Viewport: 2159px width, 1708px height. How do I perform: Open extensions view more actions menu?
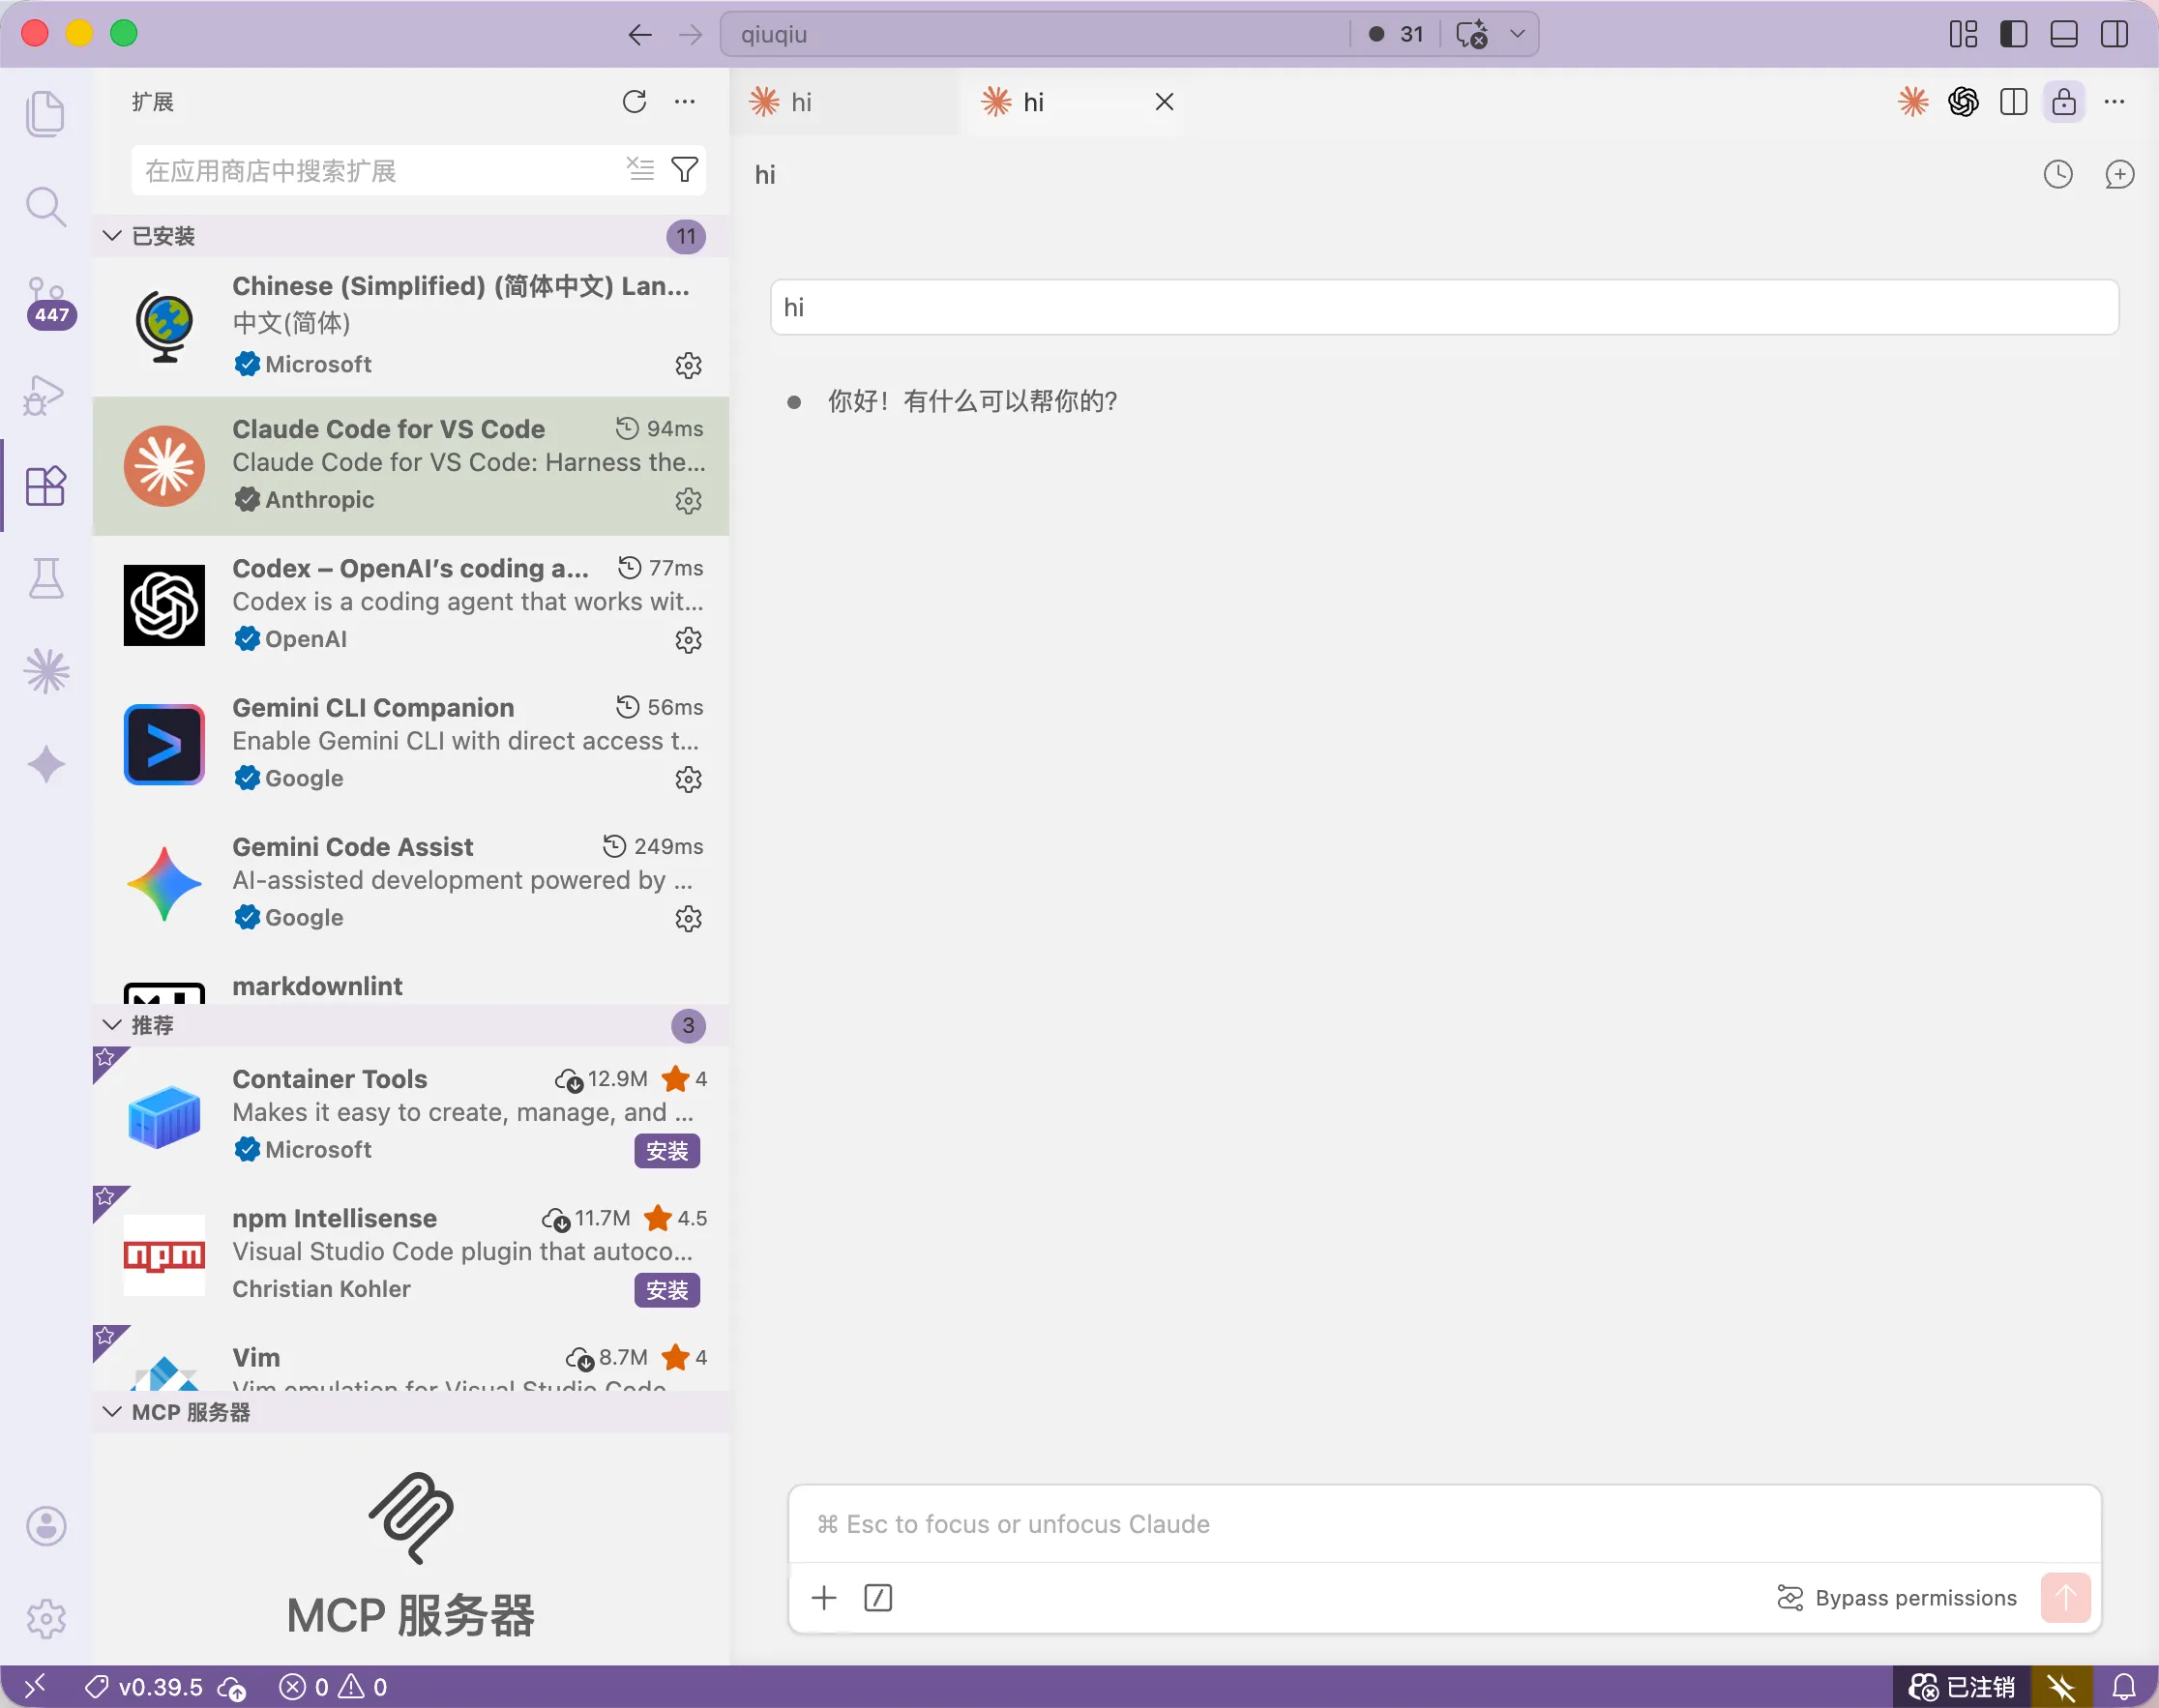(x=685, y=101)
